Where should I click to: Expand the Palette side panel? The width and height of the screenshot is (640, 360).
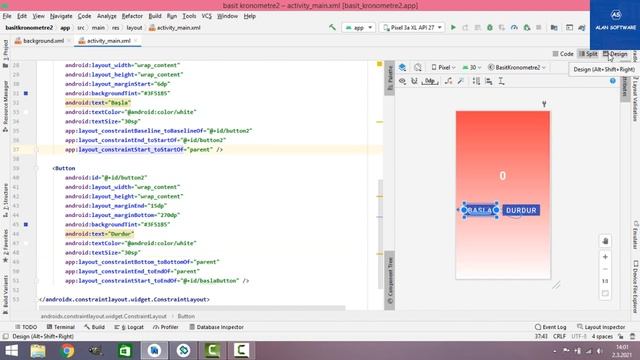[x=390, y=78]
